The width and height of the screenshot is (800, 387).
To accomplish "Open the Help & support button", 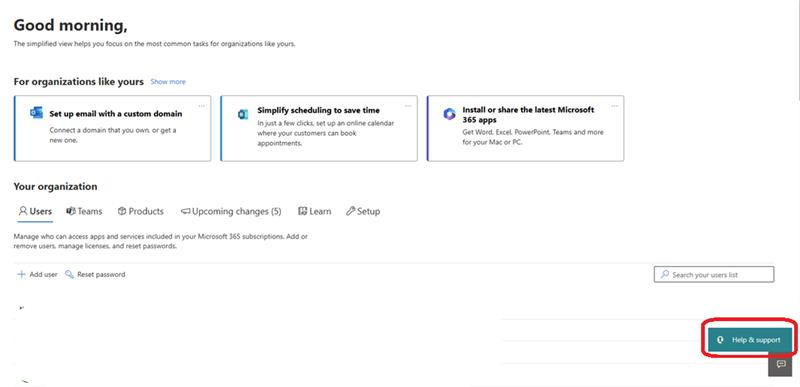I will click(x=750, y=340).
